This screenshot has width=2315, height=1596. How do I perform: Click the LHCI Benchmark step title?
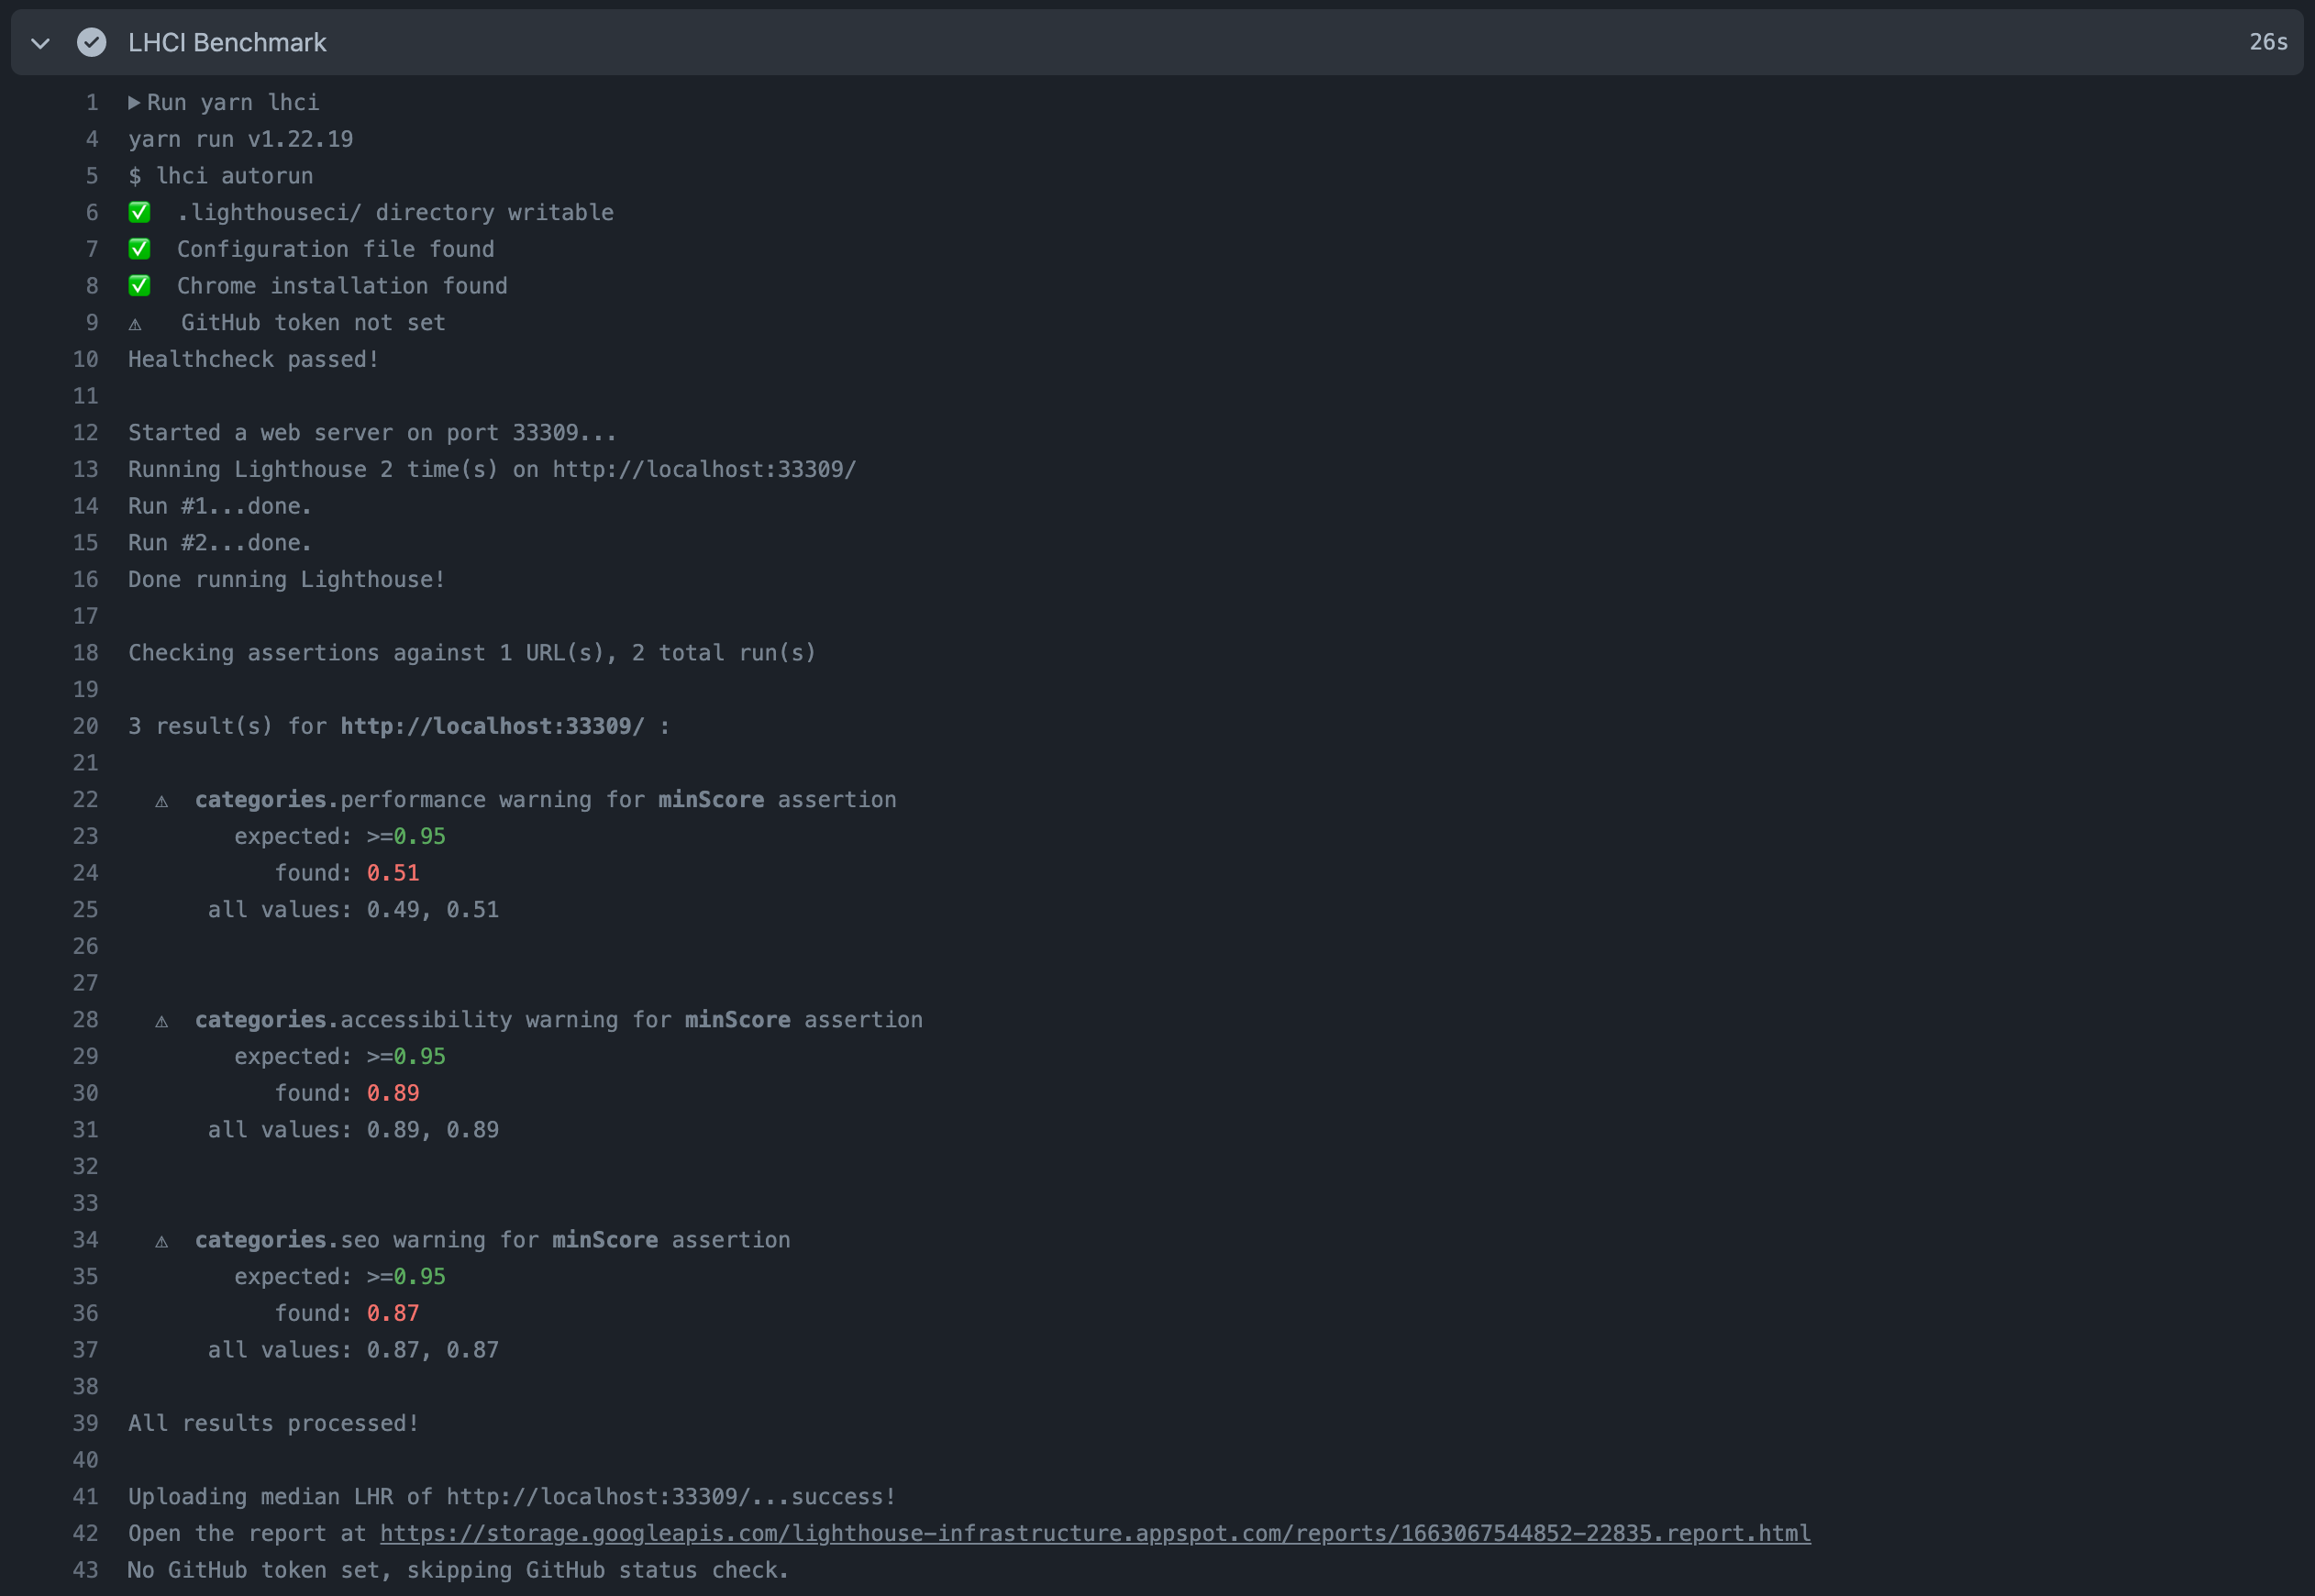pyautogui.click(x=227, y=43)
